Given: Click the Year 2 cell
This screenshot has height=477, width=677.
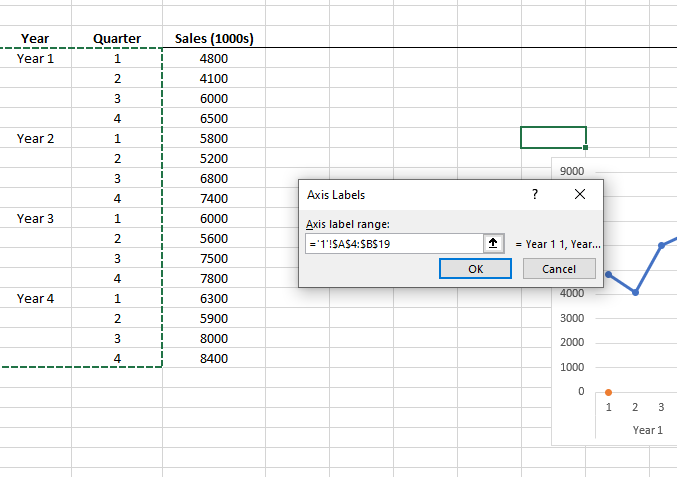Looking at the screenshot, I should pos(36,139).
